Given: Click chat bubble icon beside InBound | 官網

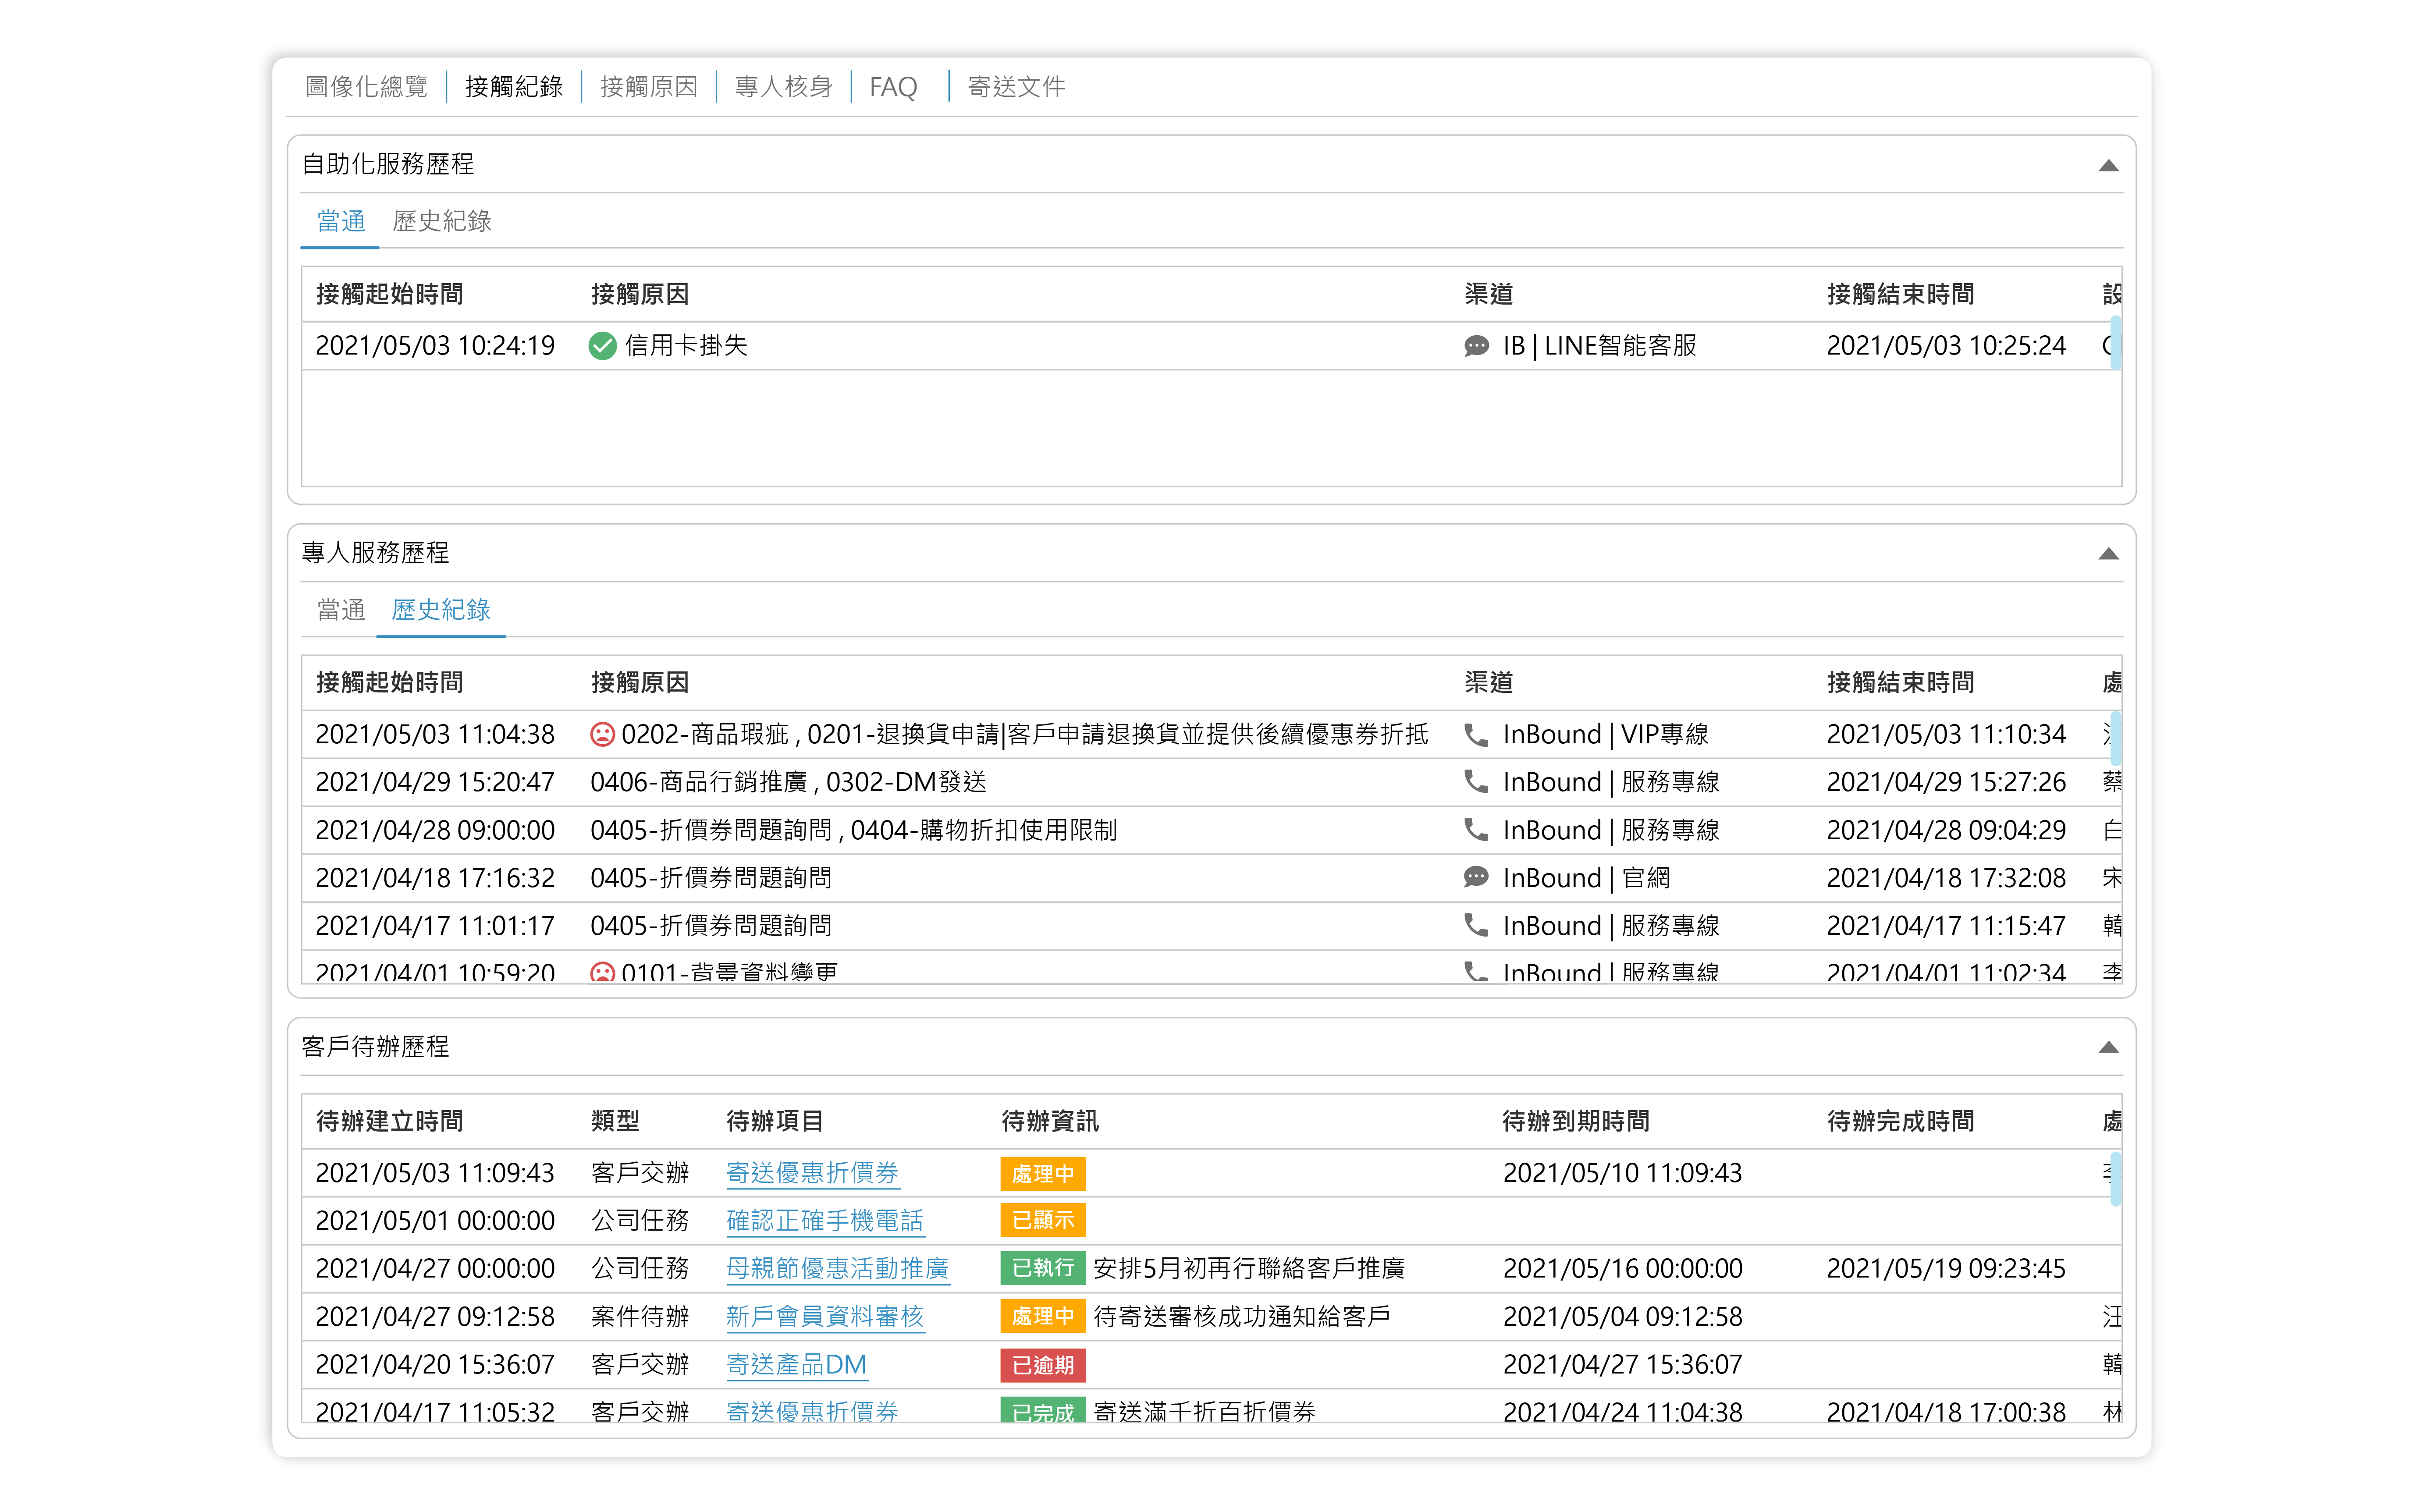Looking at the screenshot, I should point(1476,878).
